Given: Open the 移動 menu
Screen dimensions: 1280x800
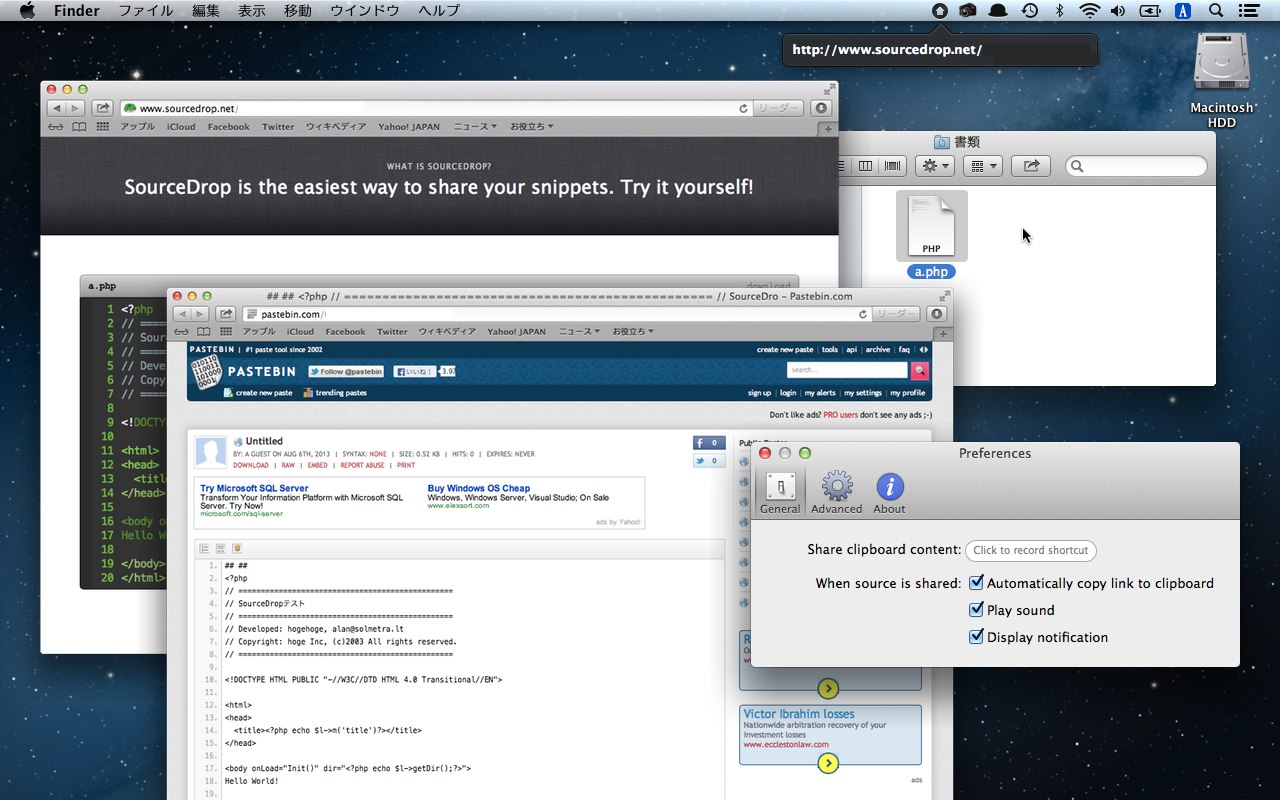Looking at the screenshot, I should click(298, 11).
